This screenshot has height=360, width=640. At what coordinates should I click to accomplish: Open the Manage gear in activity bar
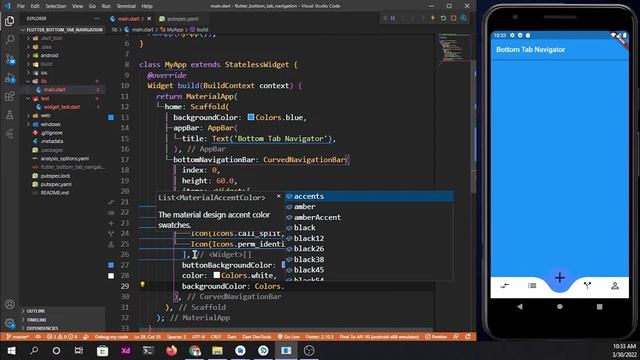[x=10, y=323]
